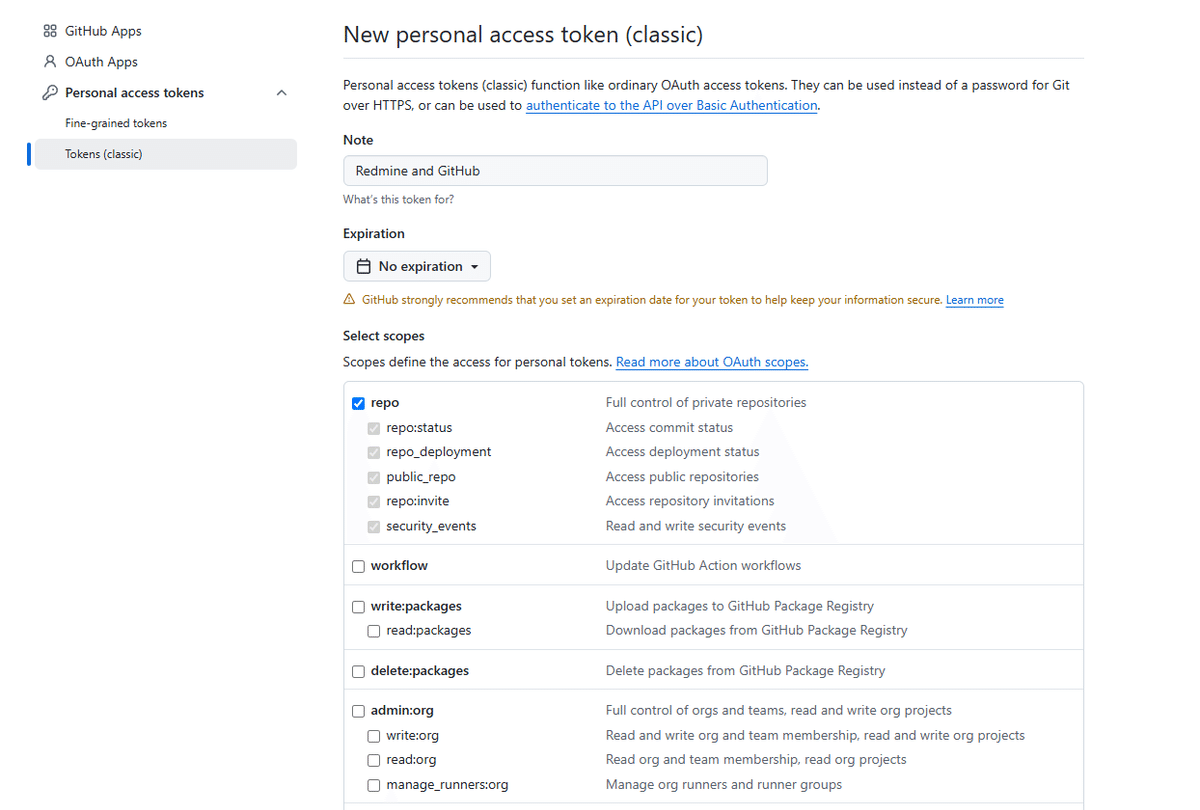Switch to Tokens (classic)
The height and width of the screenshot is (810, 1200).
pyautogui.click(x=105, y=154)
